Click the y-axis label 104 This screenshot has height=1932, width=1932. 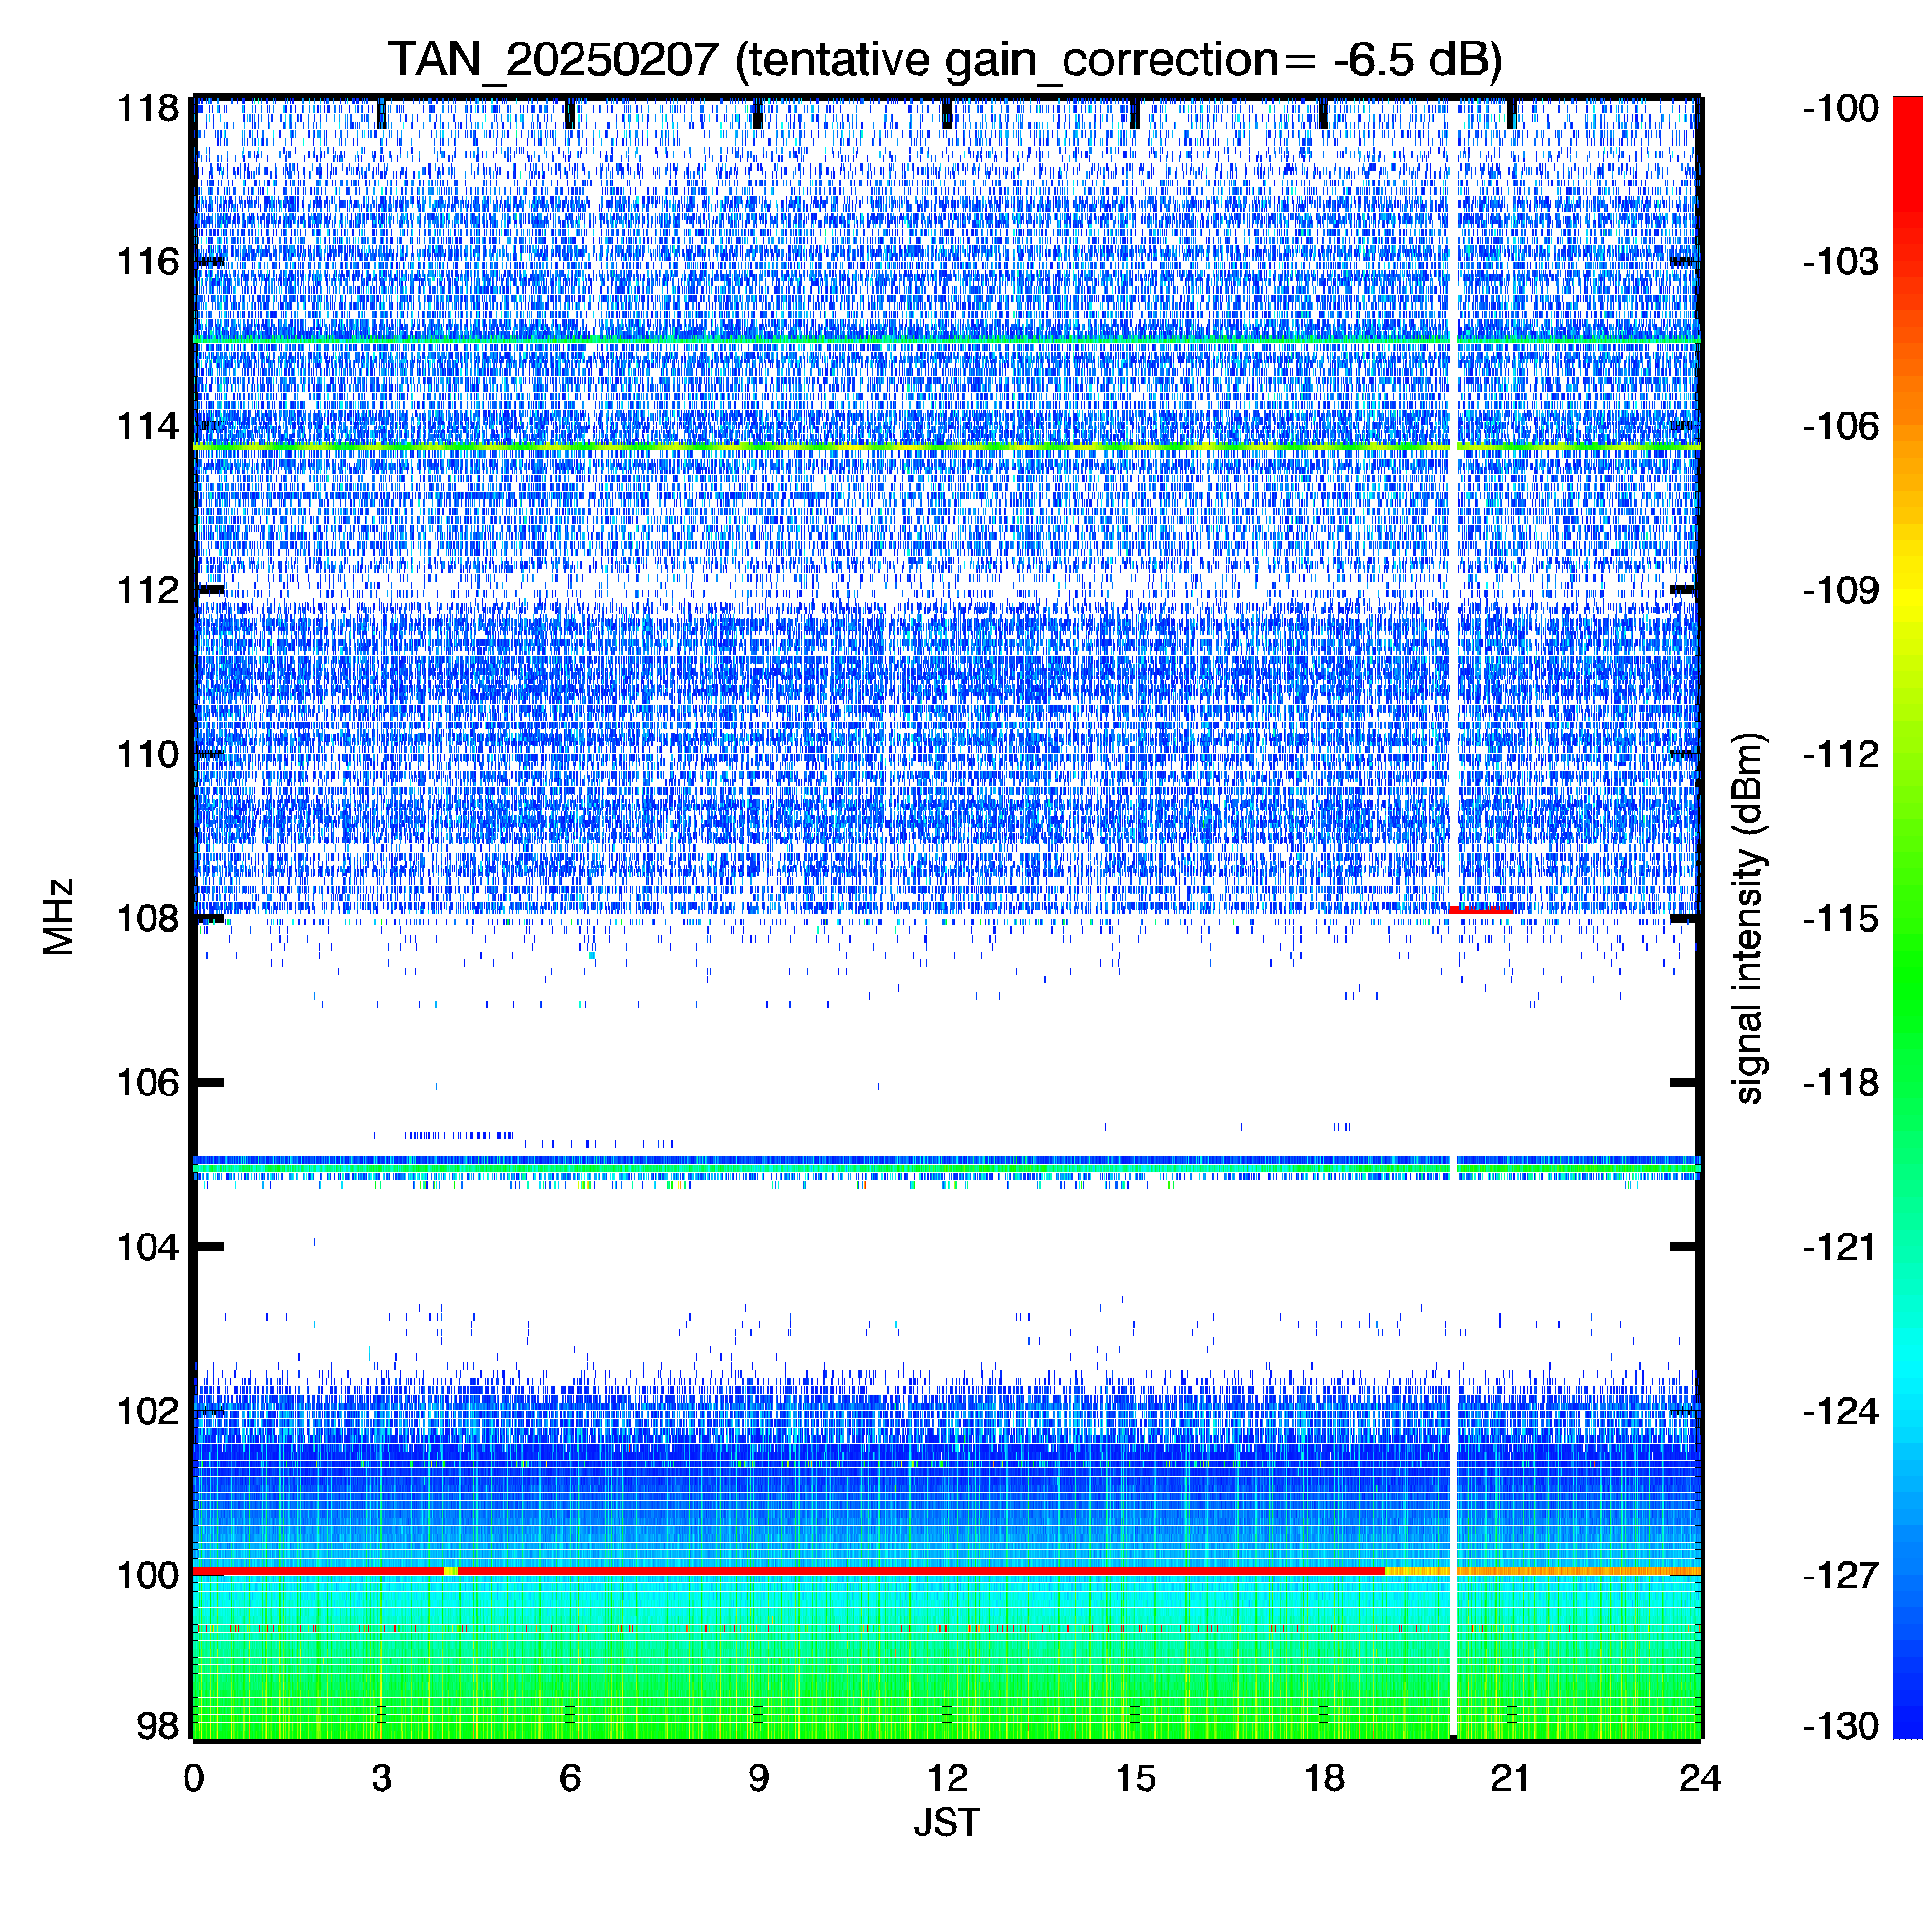click(148, 1247)
